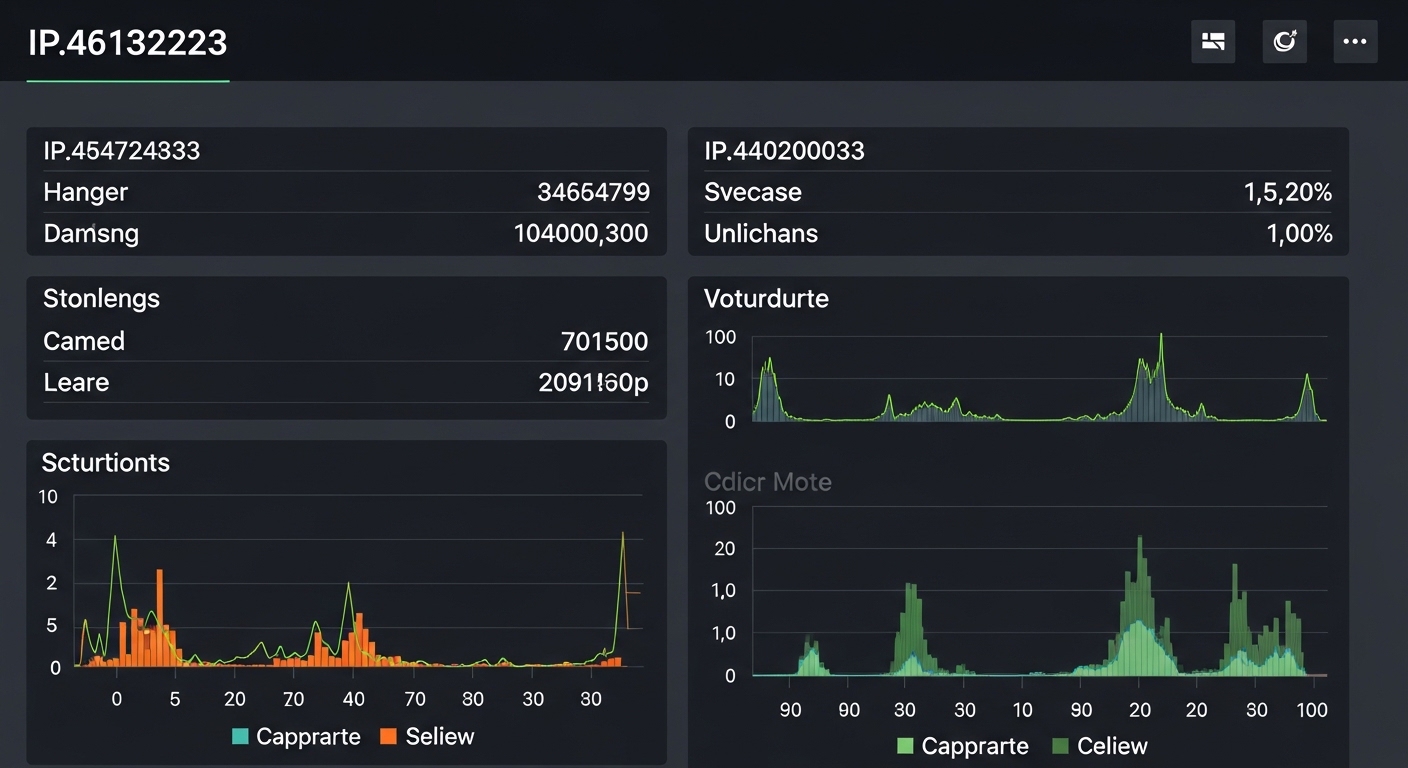1408x768 pixels.
Task: Click the dark green Celiew swatch
Action: tap(1061, 746)
